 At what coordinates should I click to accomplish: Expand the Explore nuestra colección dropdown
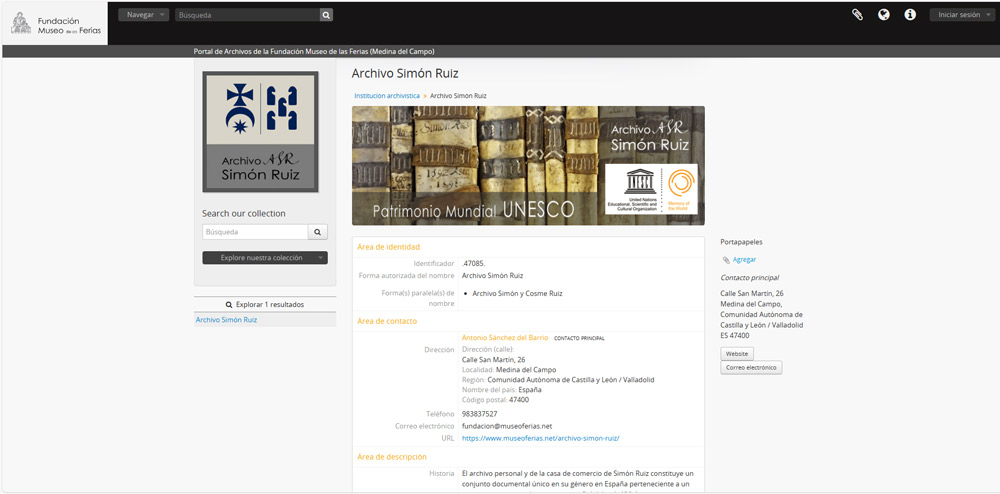click(x=265, y=258)
